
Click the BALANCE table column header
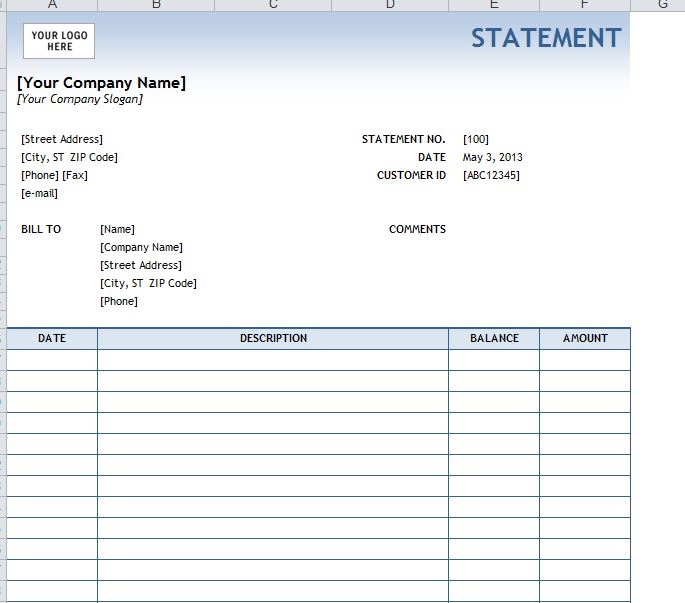click(494, 338)
